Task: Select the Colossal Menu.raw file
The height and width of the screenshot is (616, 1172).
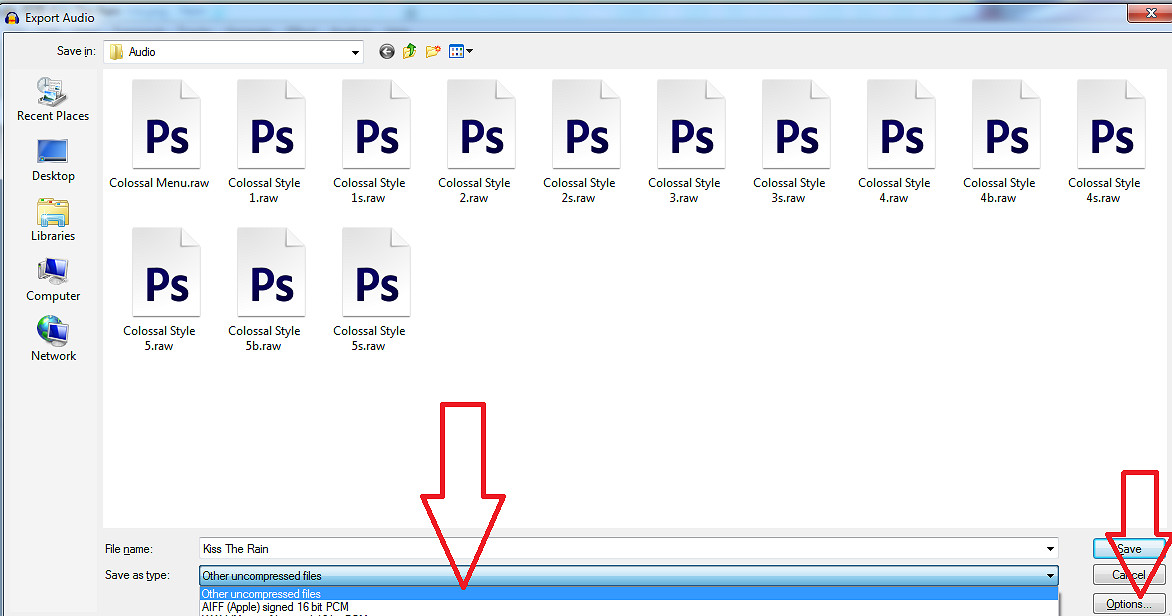Action: click(166, 135)
